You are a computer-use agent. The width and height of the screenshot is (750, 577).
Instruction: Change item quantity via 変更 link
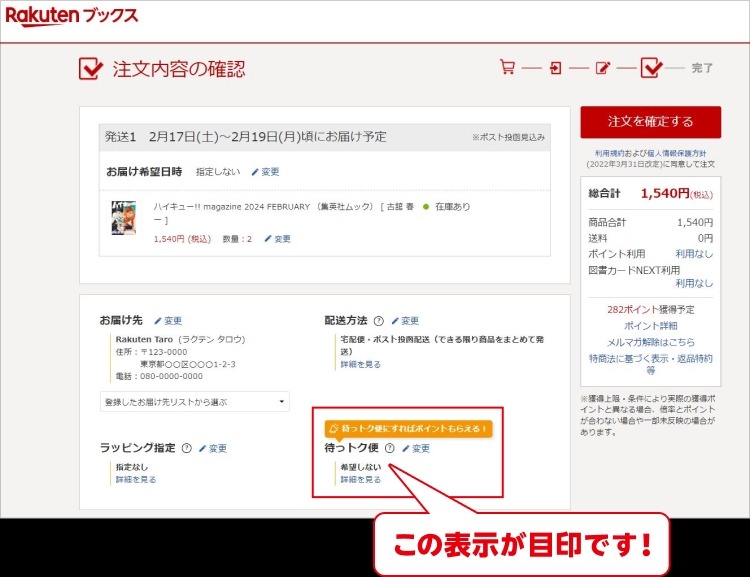278,239
